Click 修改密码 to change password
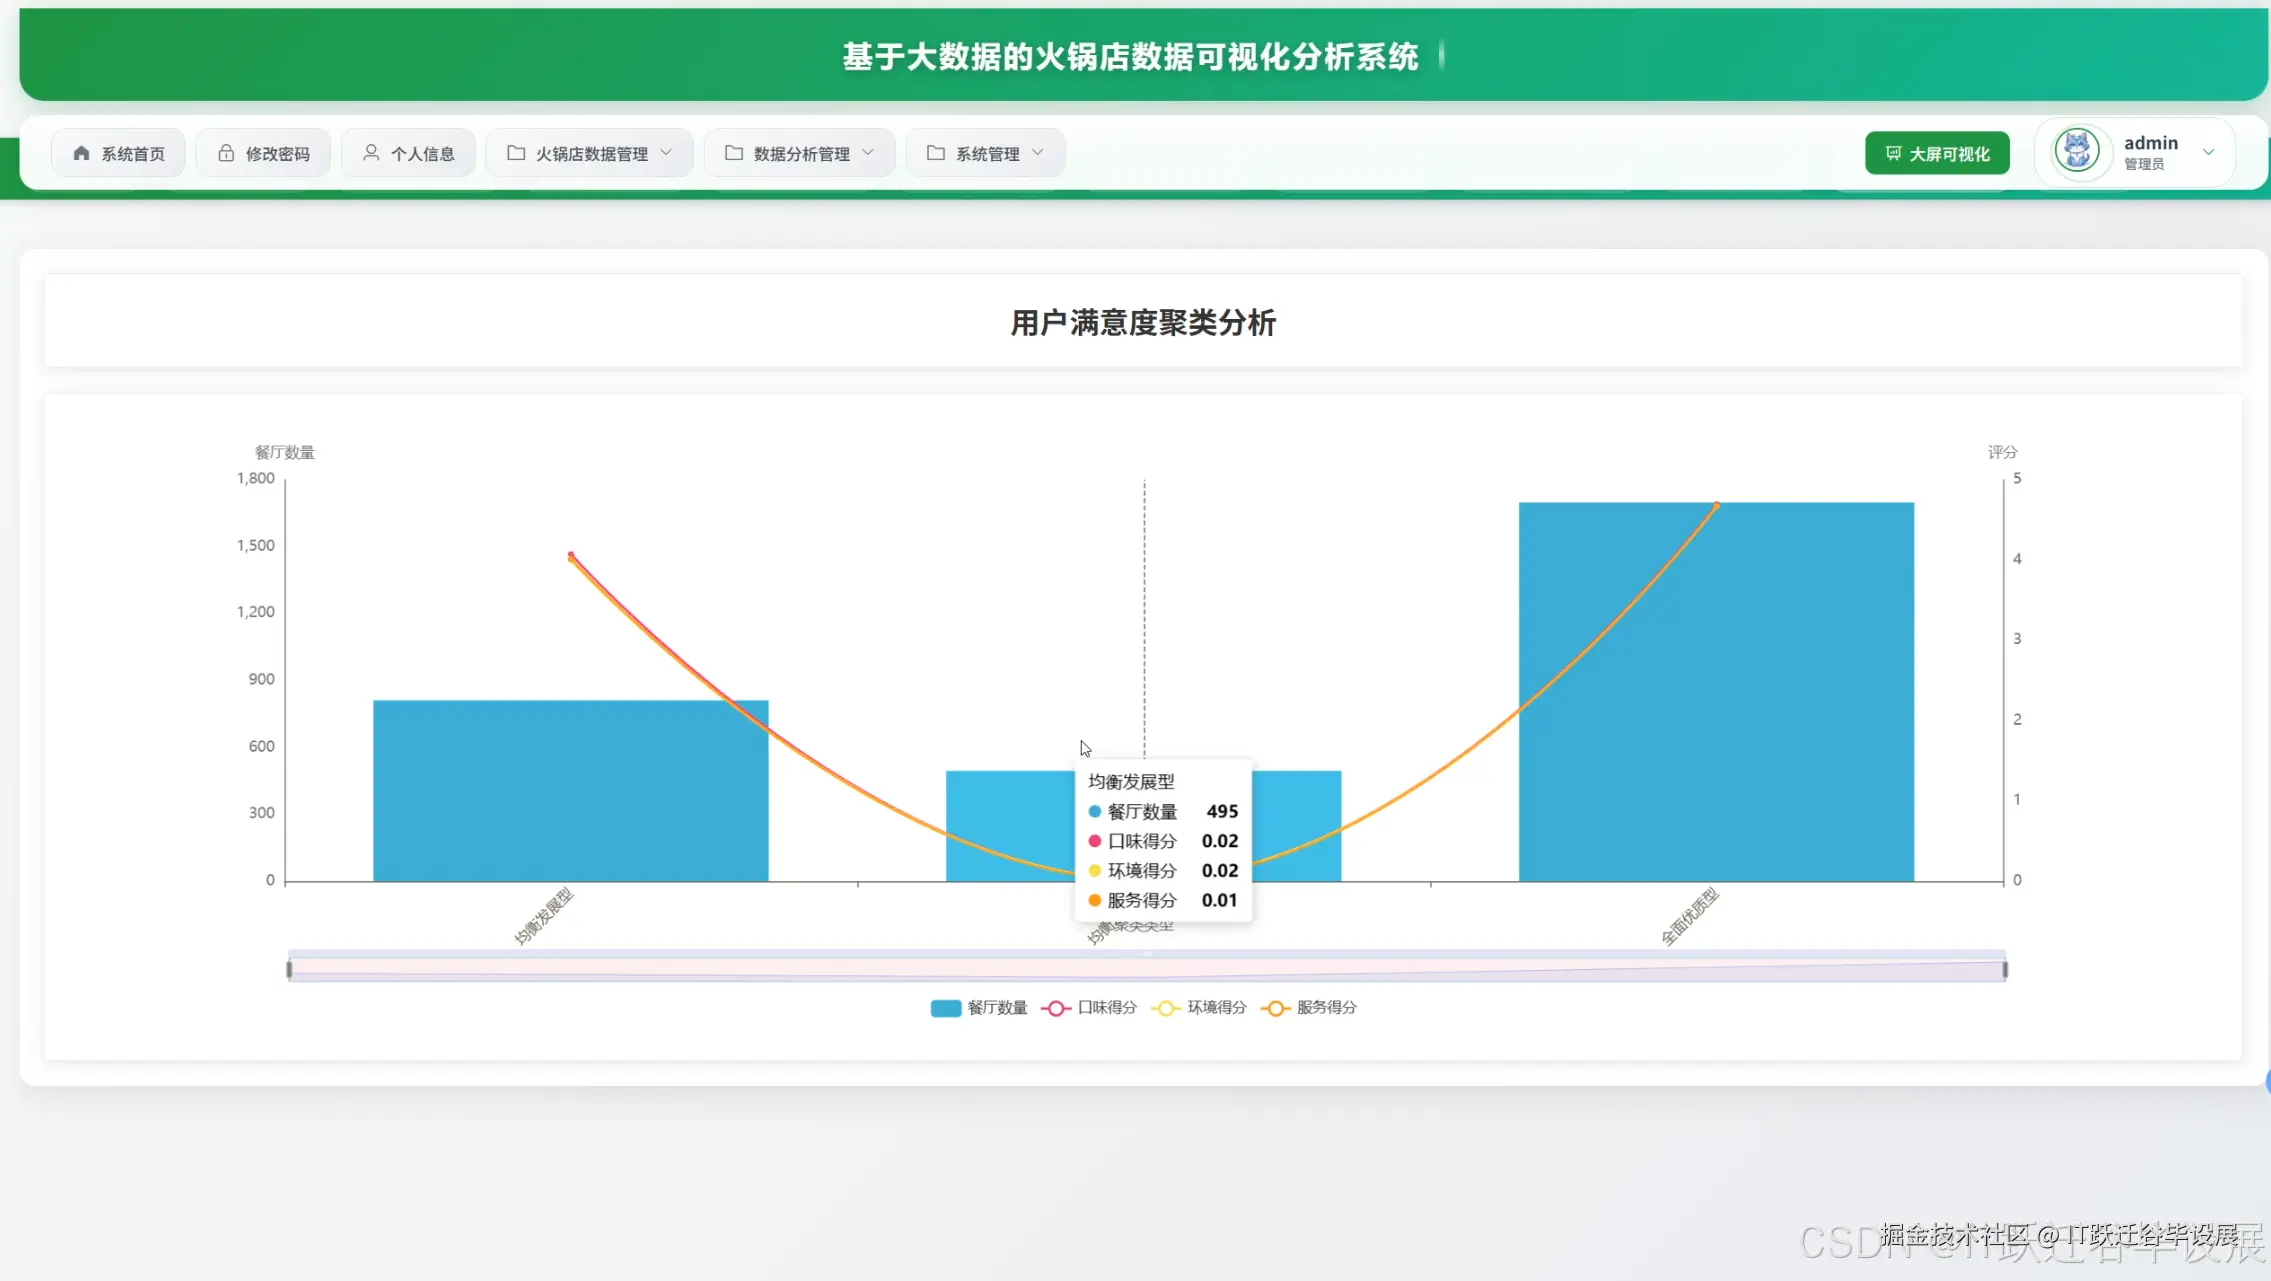 (x=263, y=152)
